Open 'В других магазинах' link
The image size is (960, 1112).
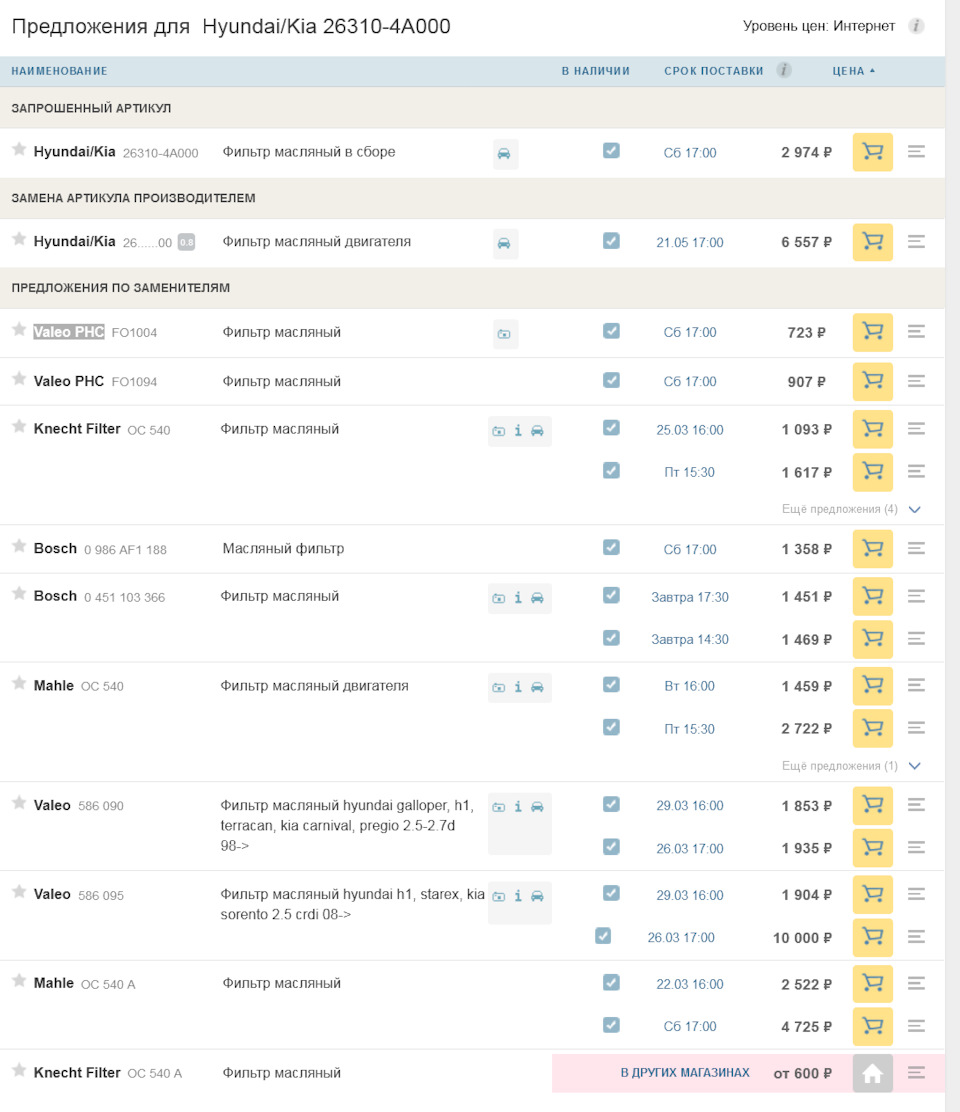coord(684,1073)
